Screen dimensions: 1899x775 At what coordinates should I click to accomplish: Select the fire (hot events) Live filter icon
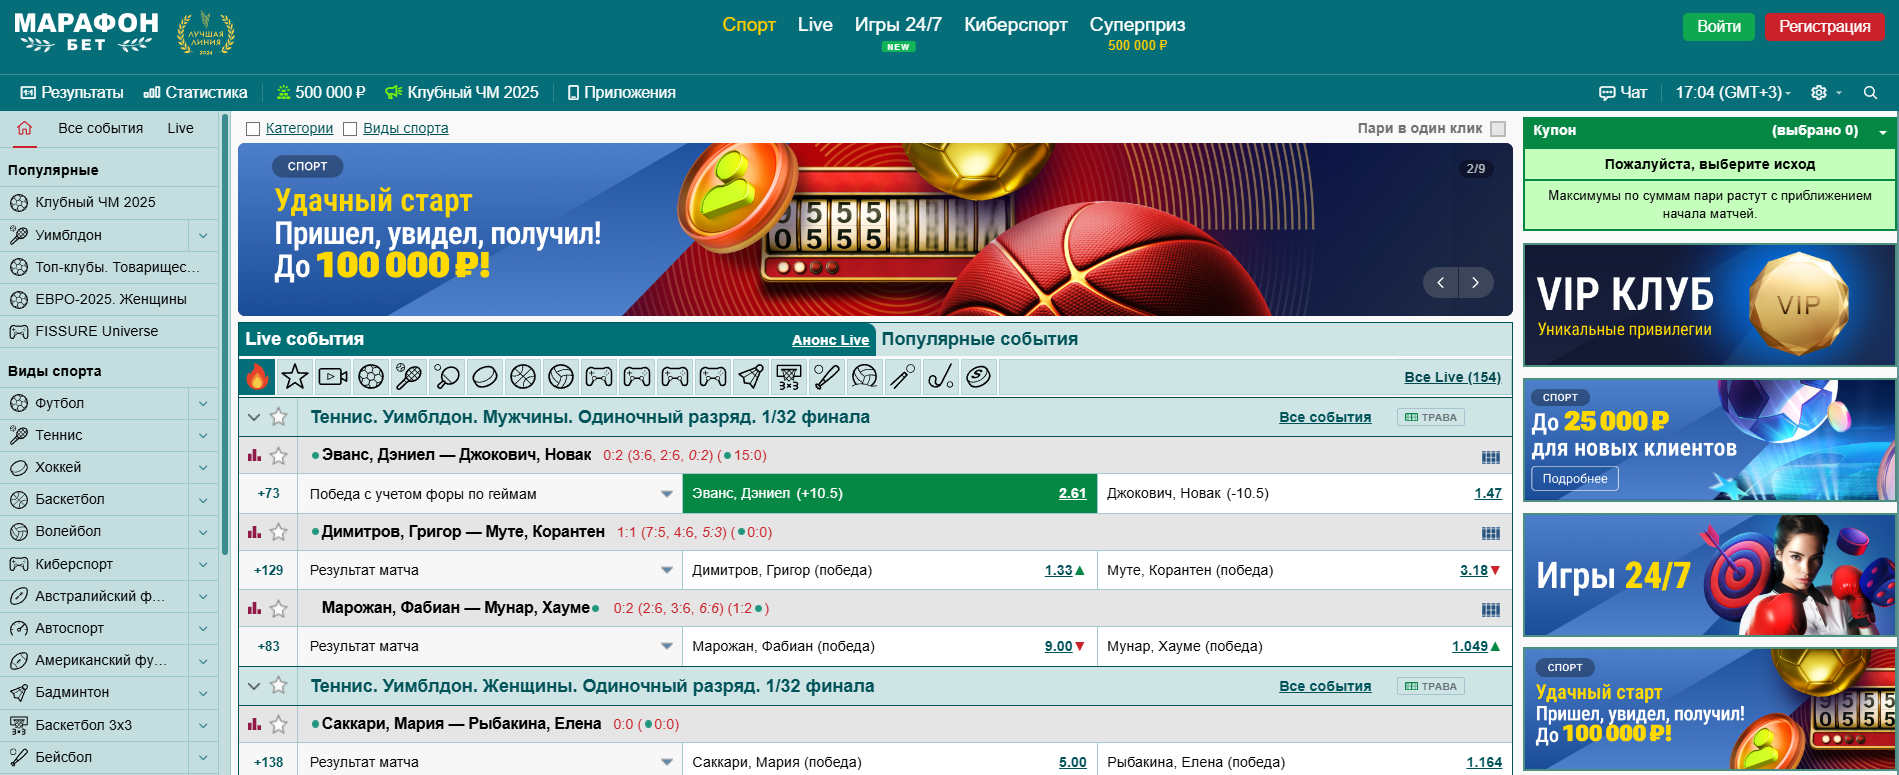point(257,377)
